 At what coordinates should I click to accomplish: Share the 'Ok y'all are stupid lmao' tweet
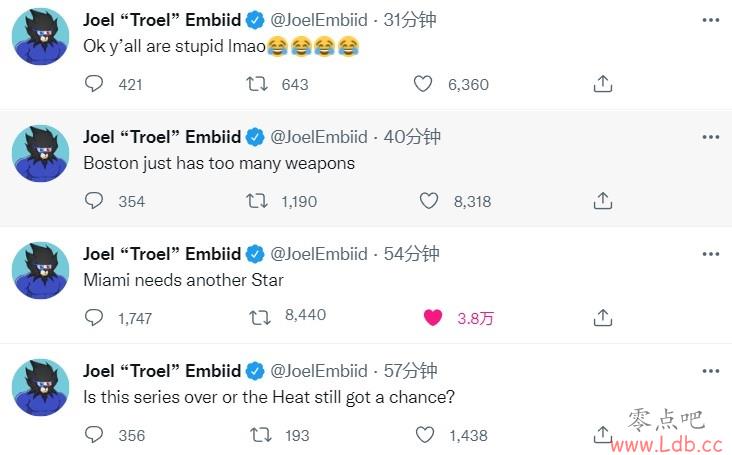[x=603, y=84]
